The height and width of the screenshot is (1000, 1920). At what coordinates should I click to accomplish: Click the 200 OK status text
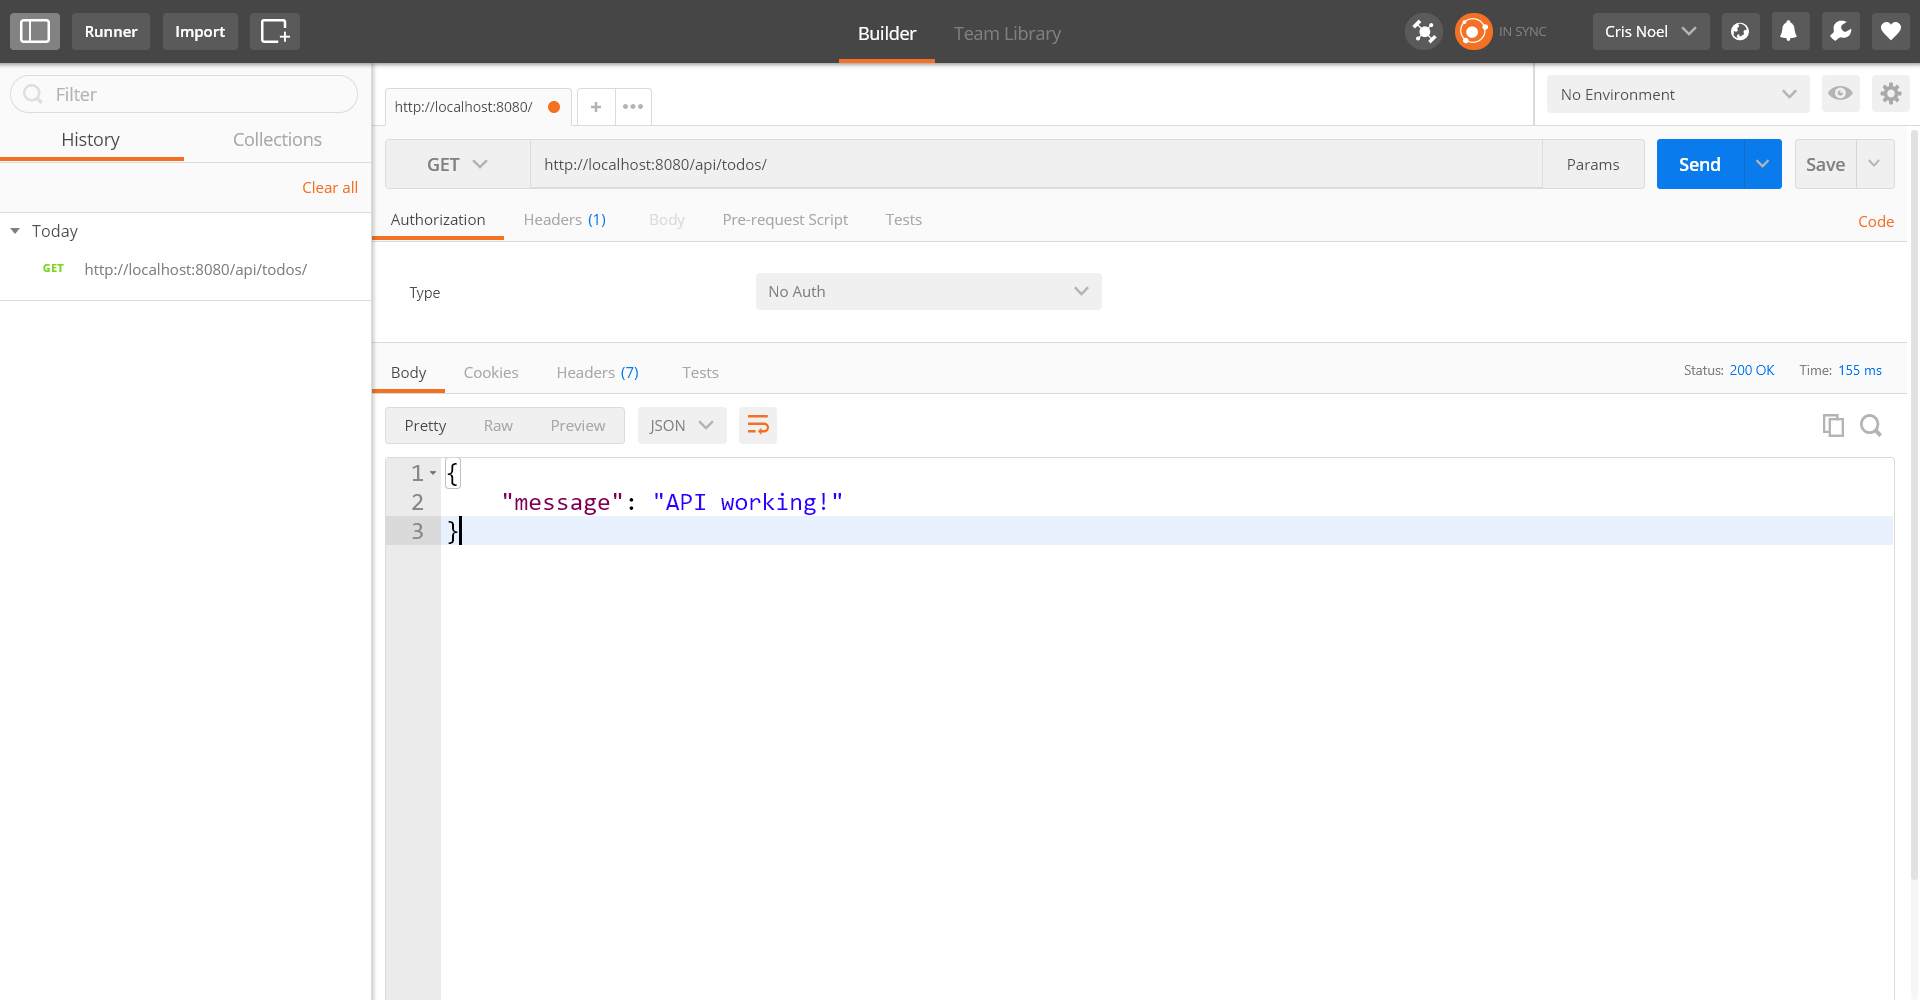click(1752, 371)
